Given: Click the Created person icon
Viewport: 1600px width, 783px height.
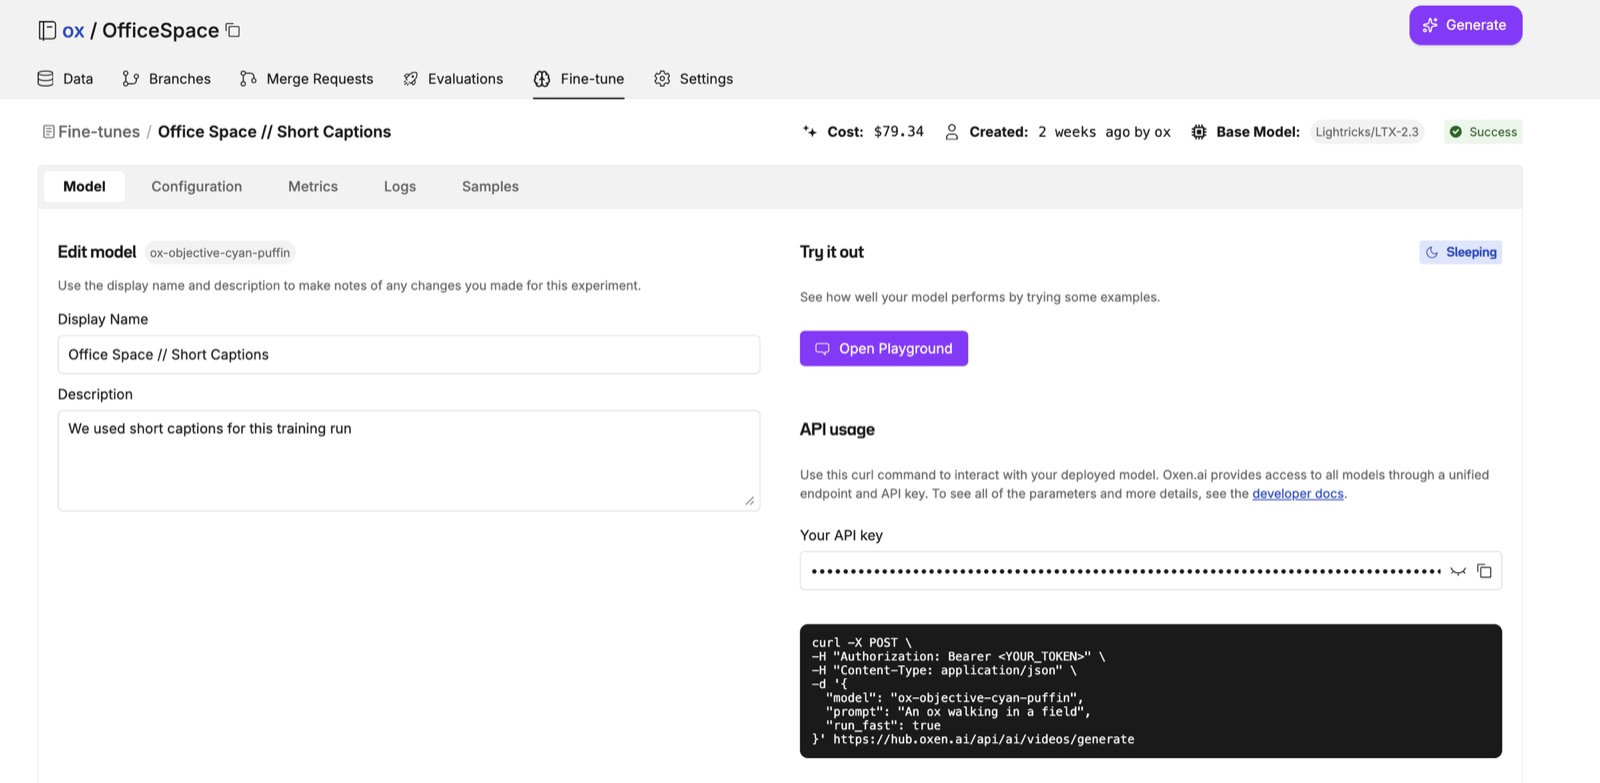Looking at the screenshot, I should coord(952,131).
